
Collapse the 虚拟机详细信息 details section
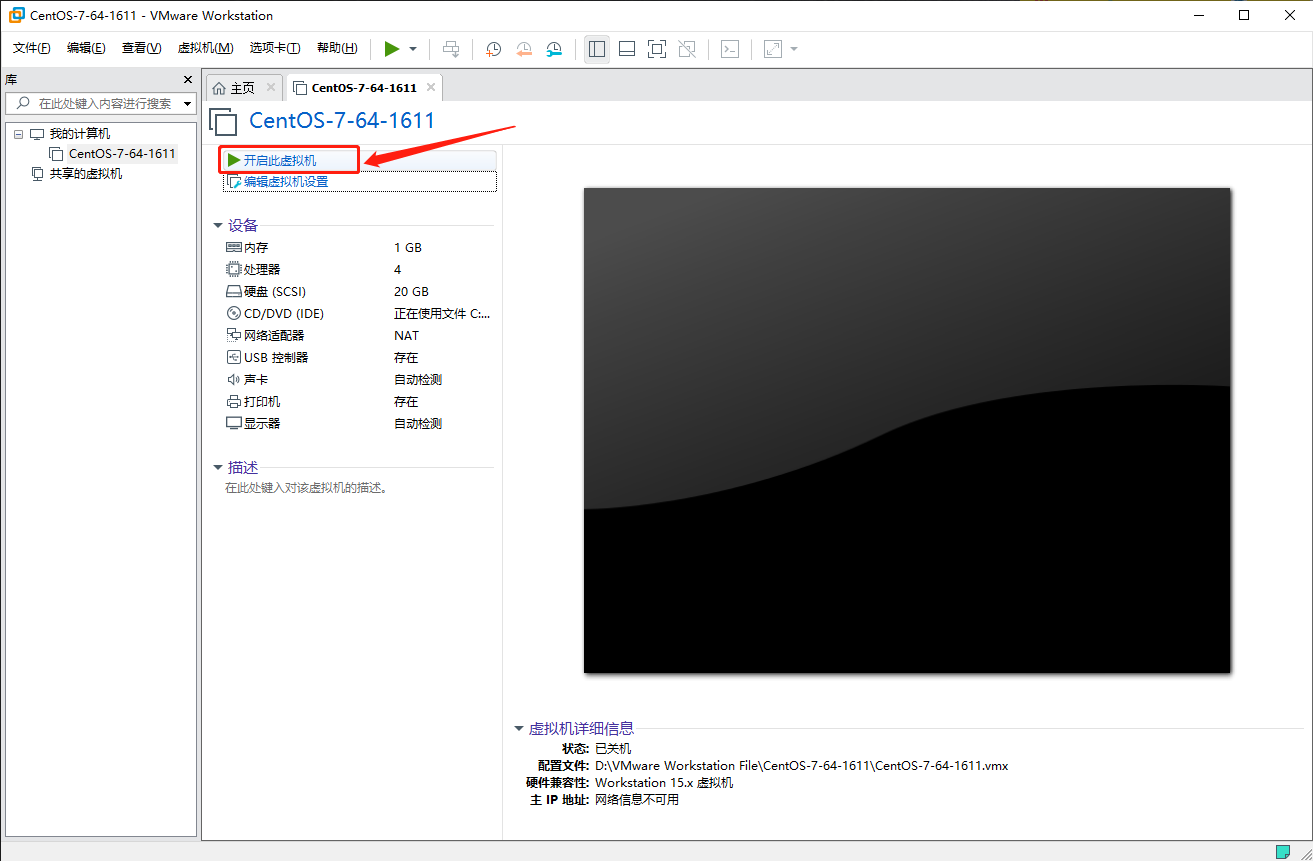[x=518, y=728]
